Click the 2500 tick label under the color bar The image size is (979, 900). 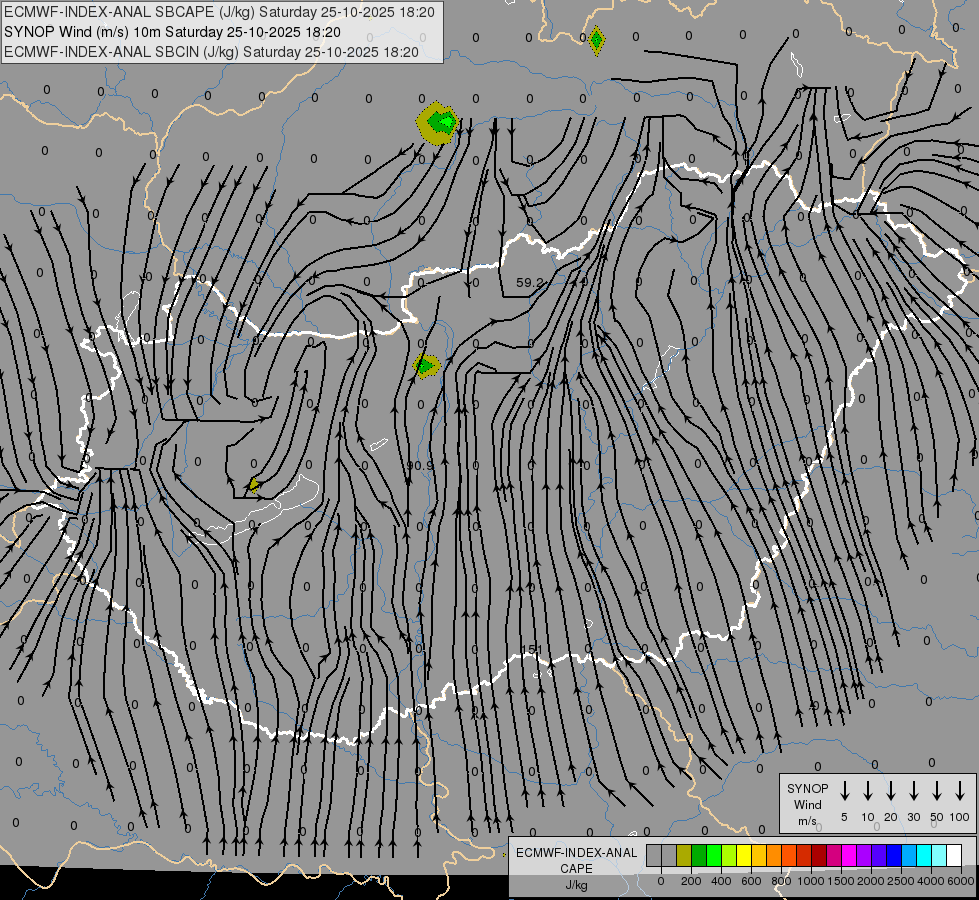(901, 881)
